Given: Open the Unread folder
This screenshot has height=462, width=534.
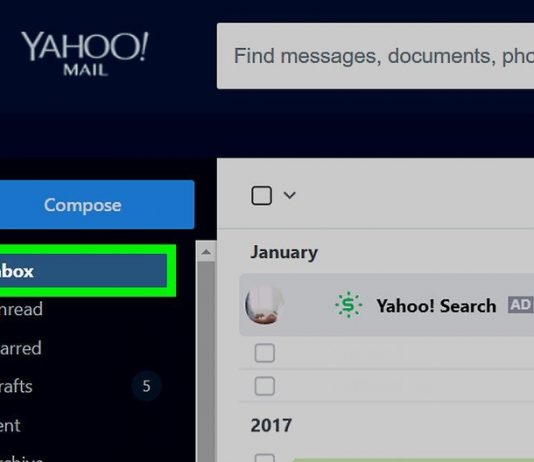Looking at the screenshot, I should pos(21,309).
